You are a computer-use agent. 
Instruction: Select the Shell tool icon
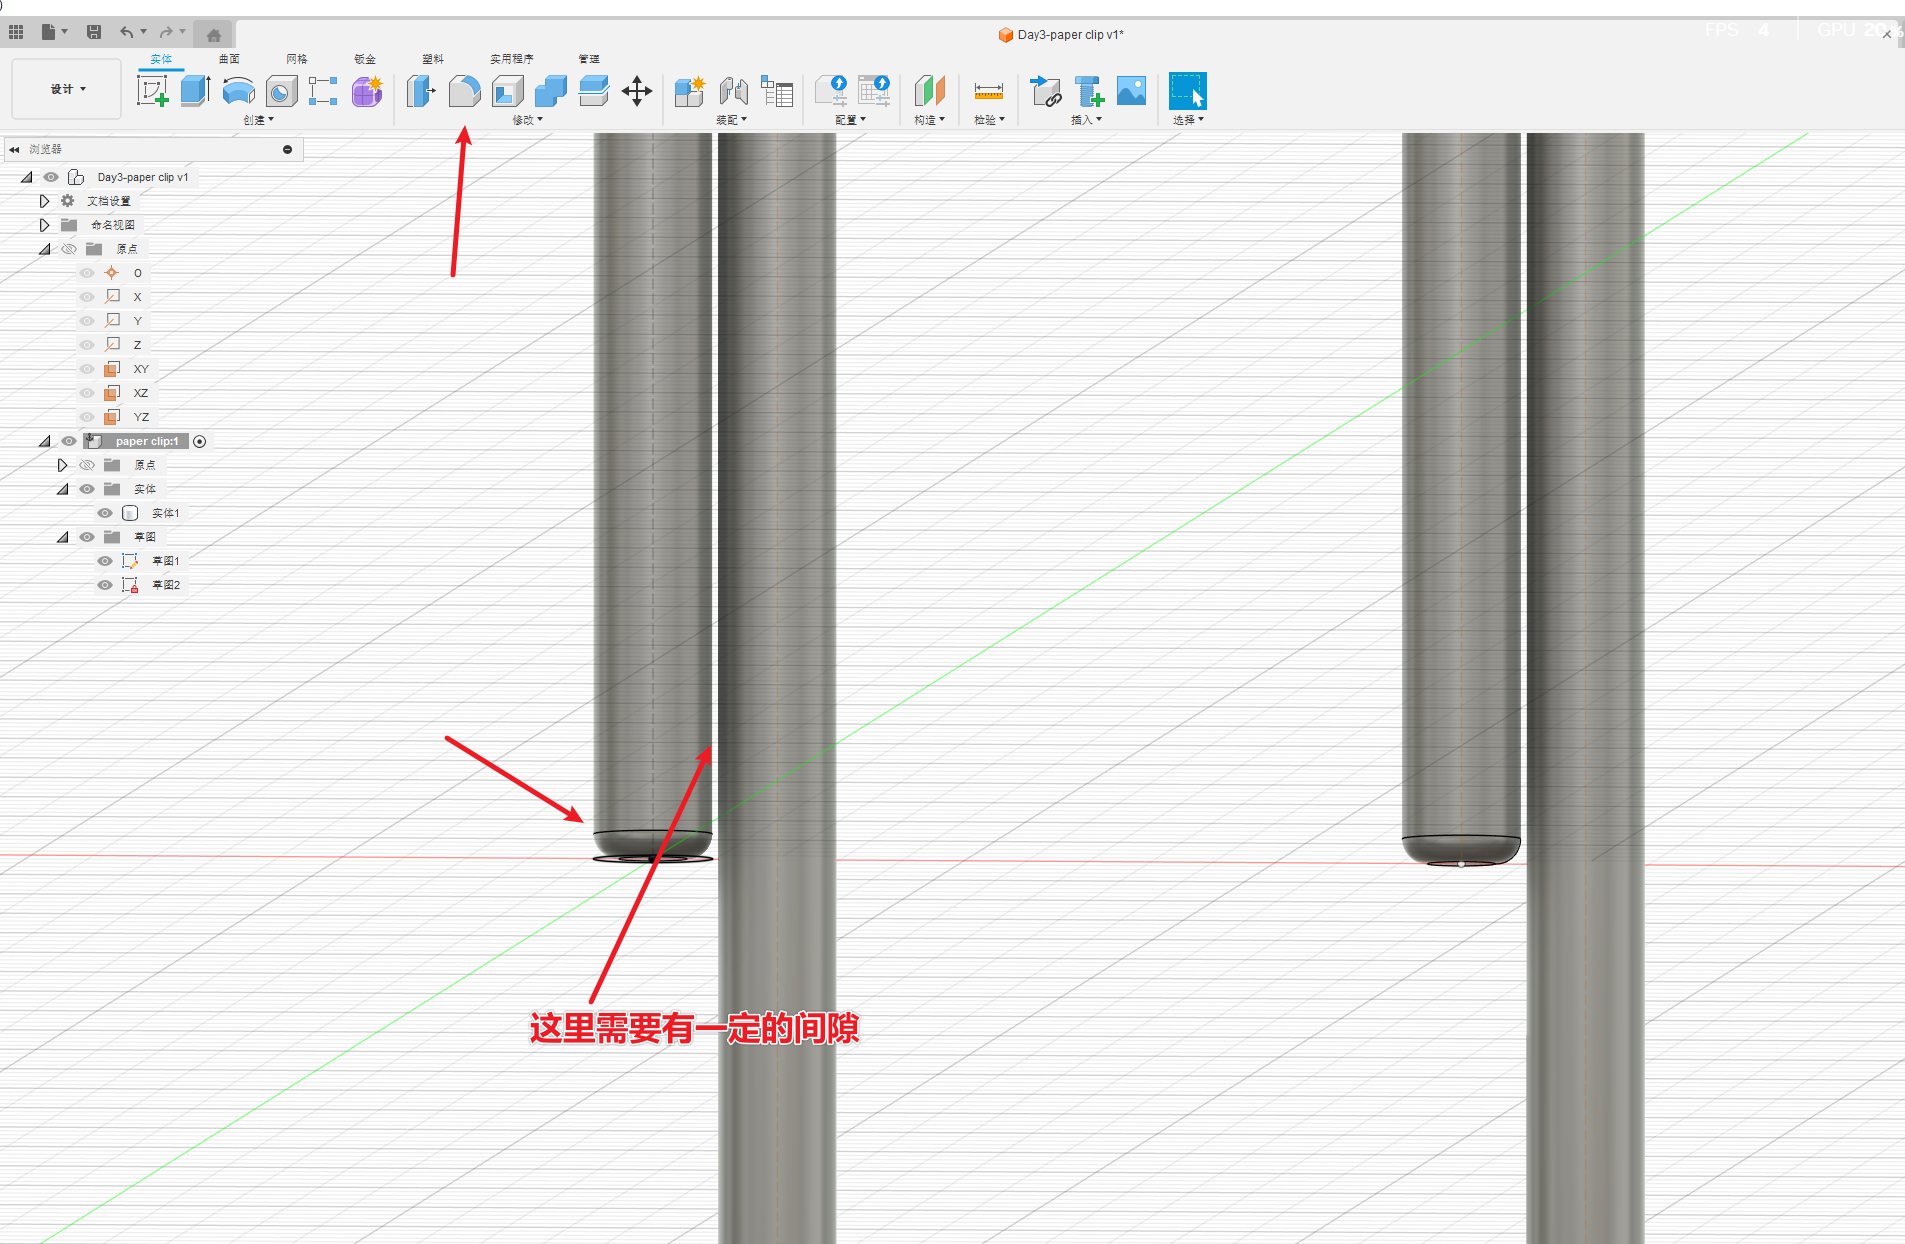[x=507, y=91]
